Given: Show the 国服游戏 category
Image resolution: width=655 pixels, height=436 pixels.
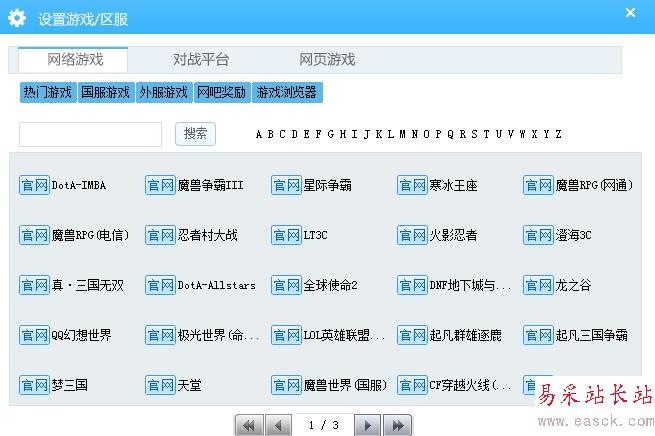Looking at the screenshot, I should point(106,92).
